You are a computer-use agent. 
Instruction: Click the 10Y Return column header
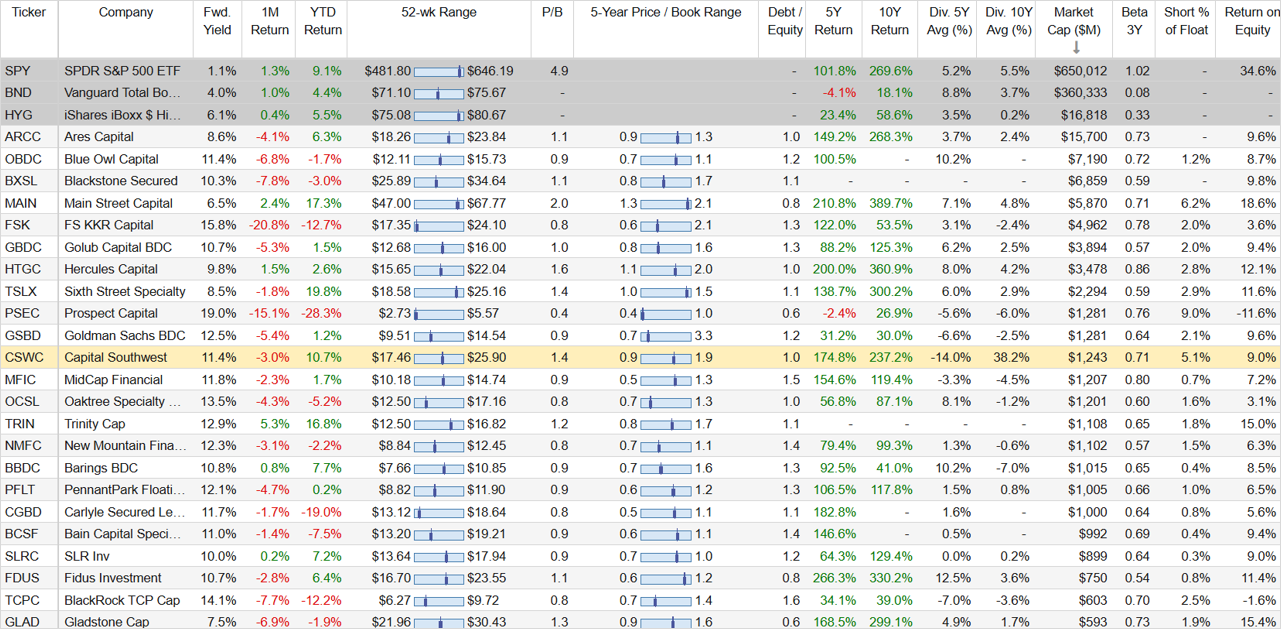click(x=890, y=21)
